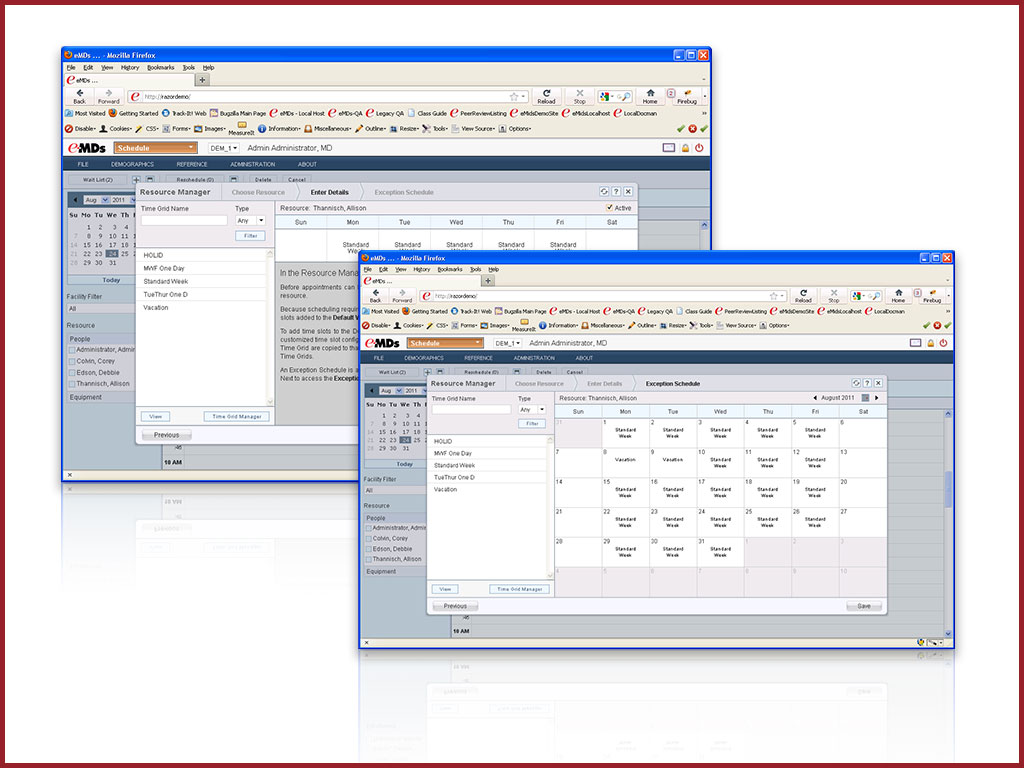This screenshot has width=1024, height=768.
Task: Click the View button in the back dialog
Action: coord(155,416)
